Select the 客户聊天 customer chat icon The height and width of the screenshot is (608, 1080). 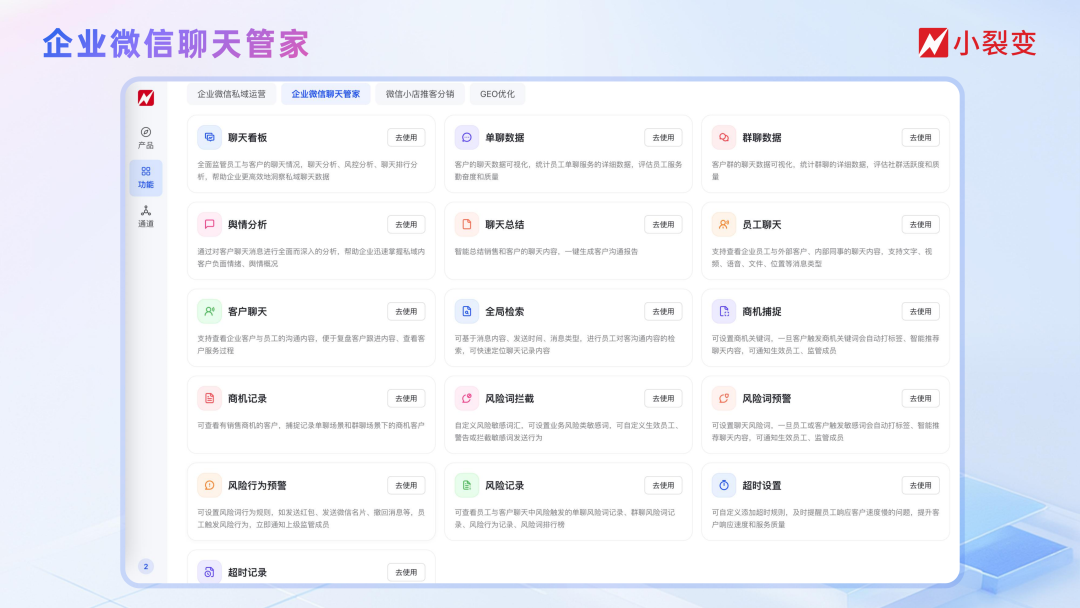click(210, 311)
